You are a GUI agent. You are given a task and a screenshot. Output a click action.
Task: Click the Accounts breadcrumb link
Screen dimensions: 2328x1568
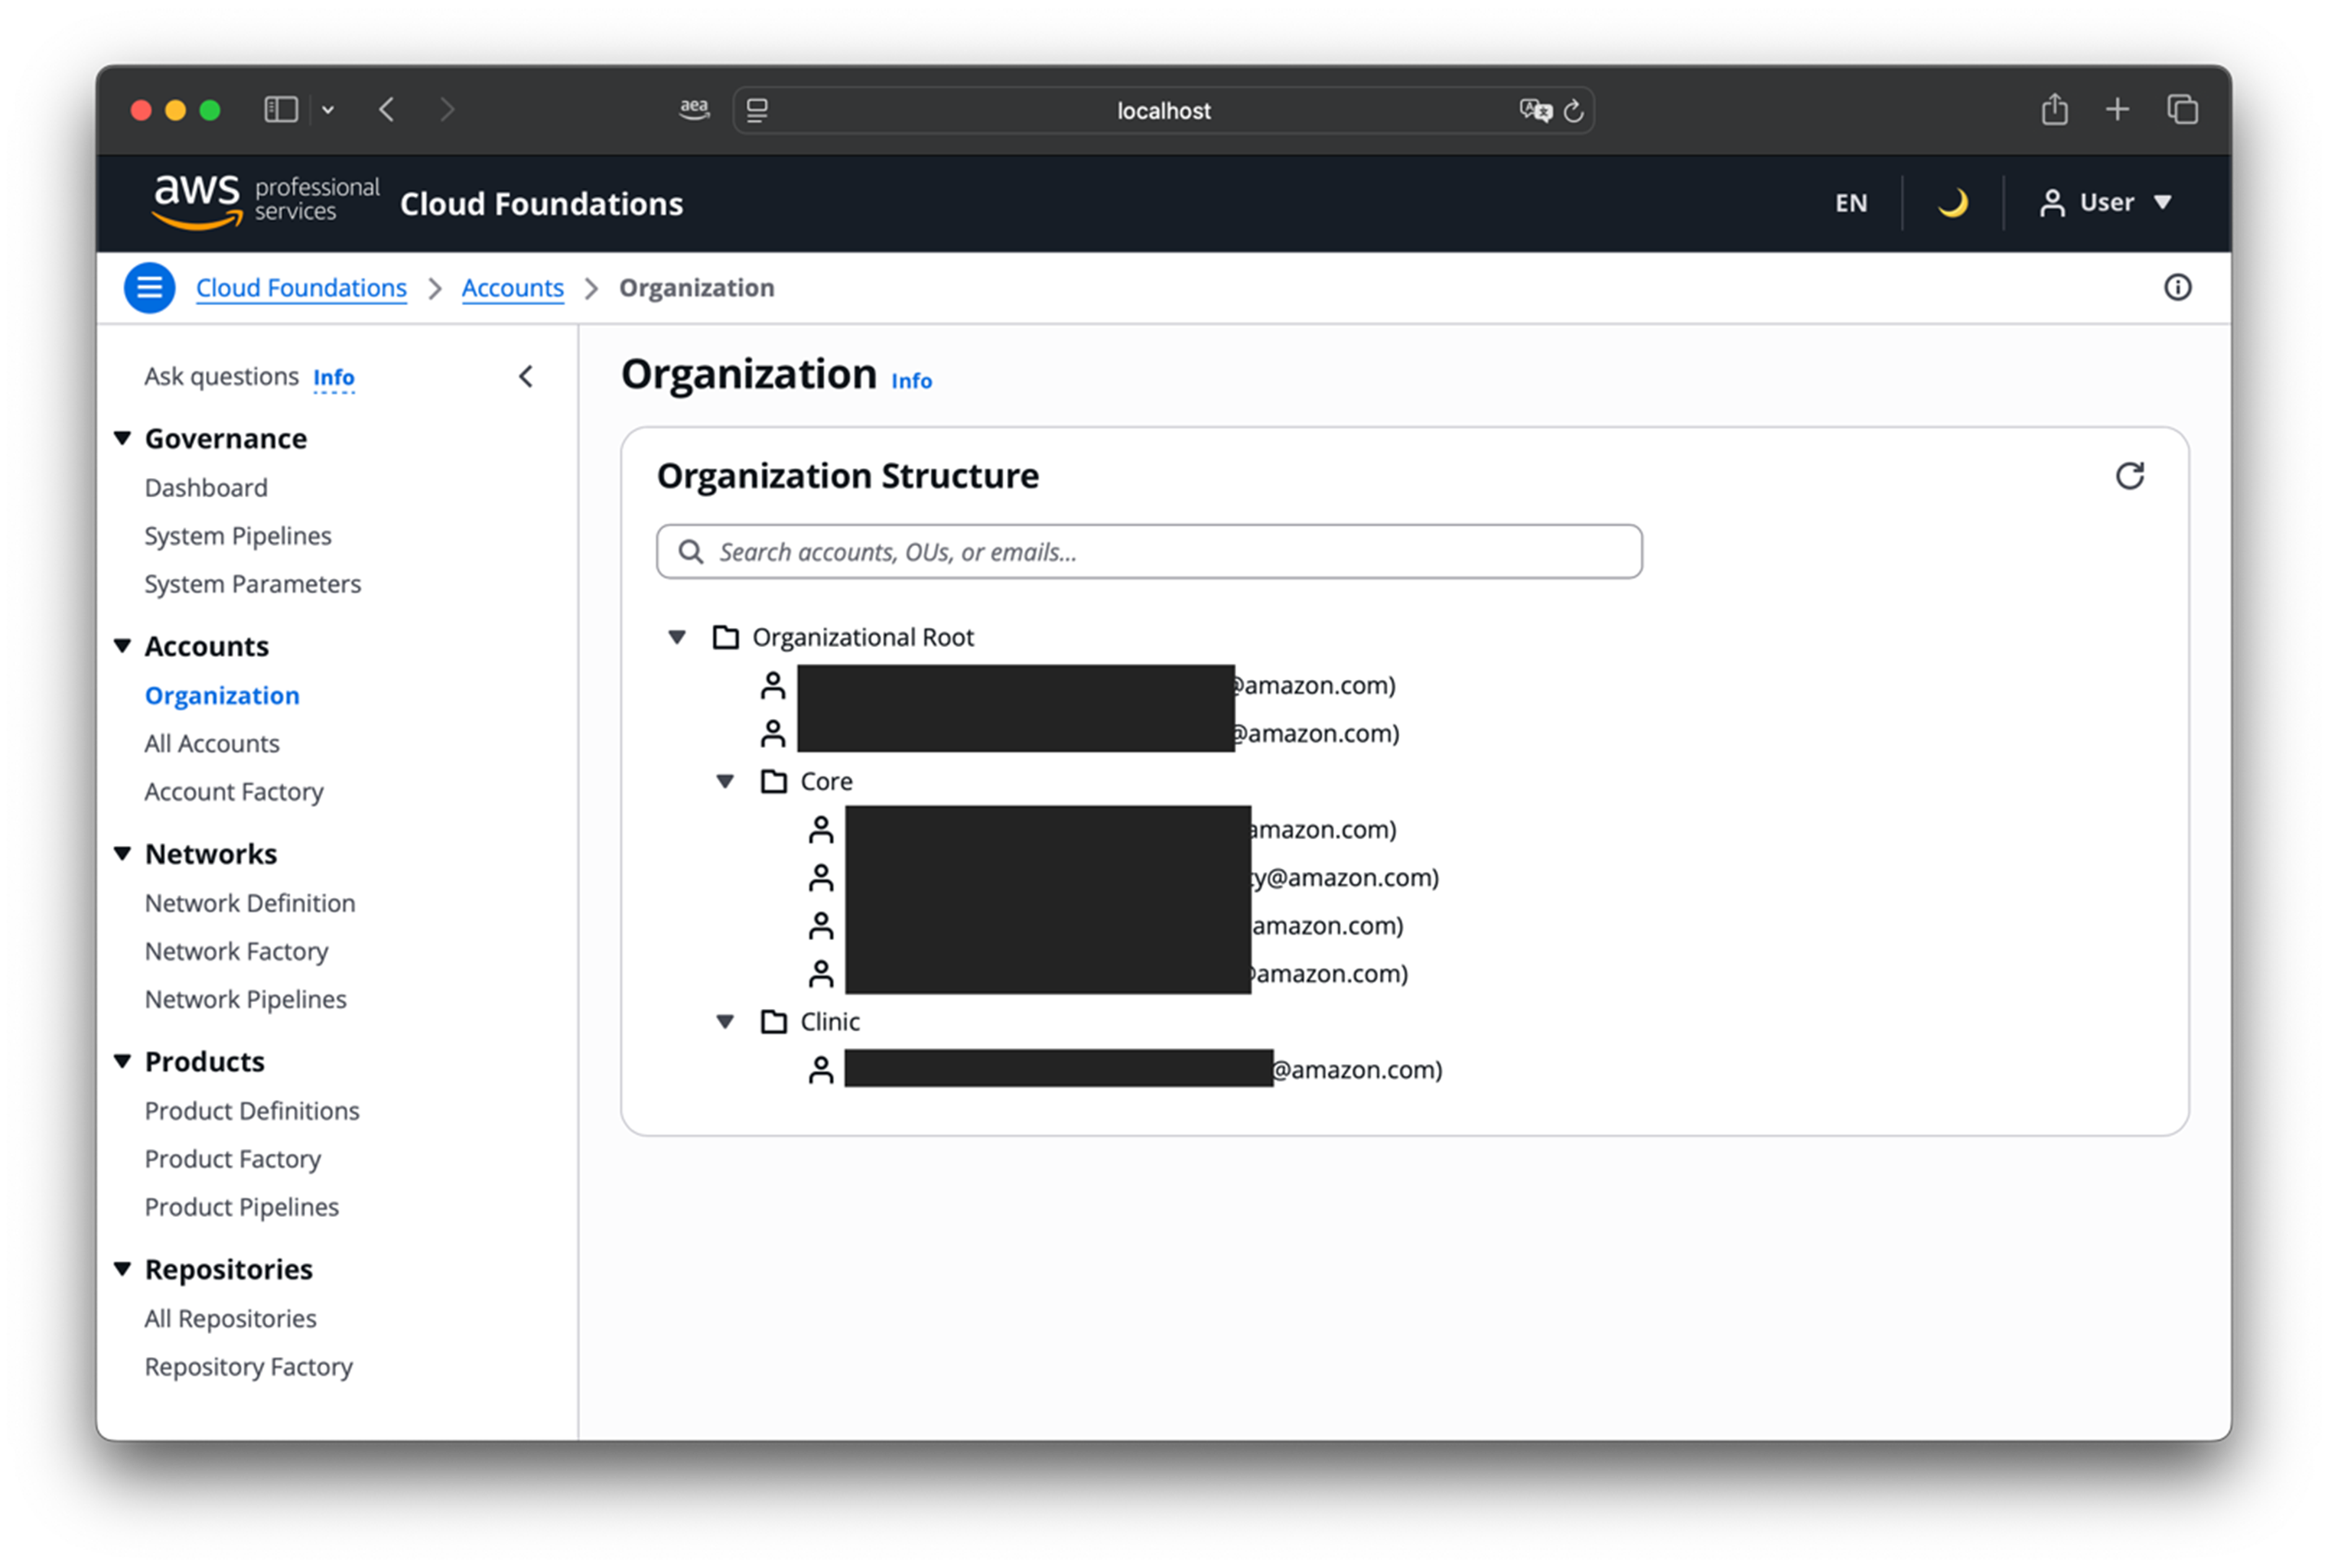(x=512, y=288)
